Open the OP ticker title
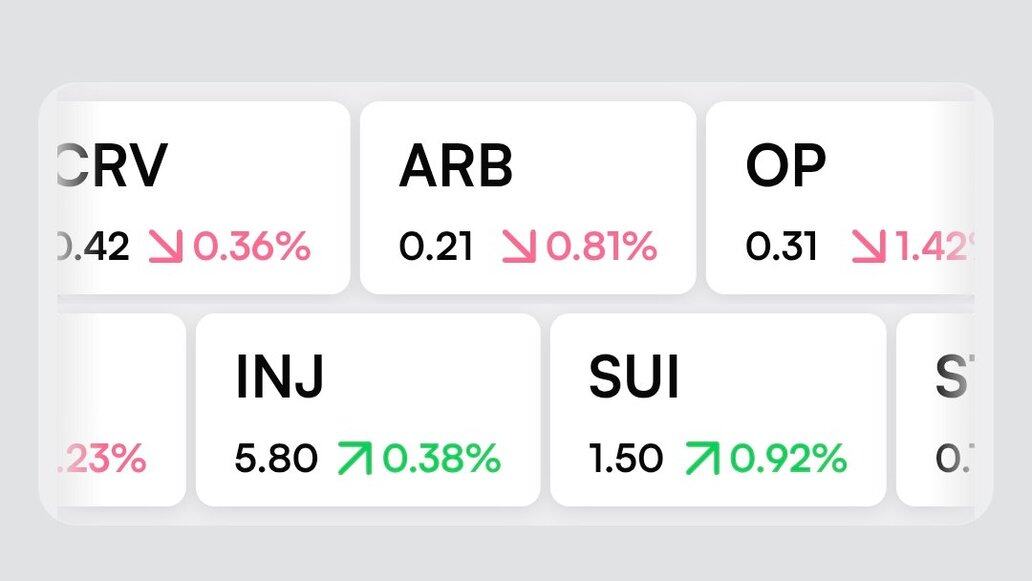Screen dimensions: 1032x581 [x=786, y=167]
